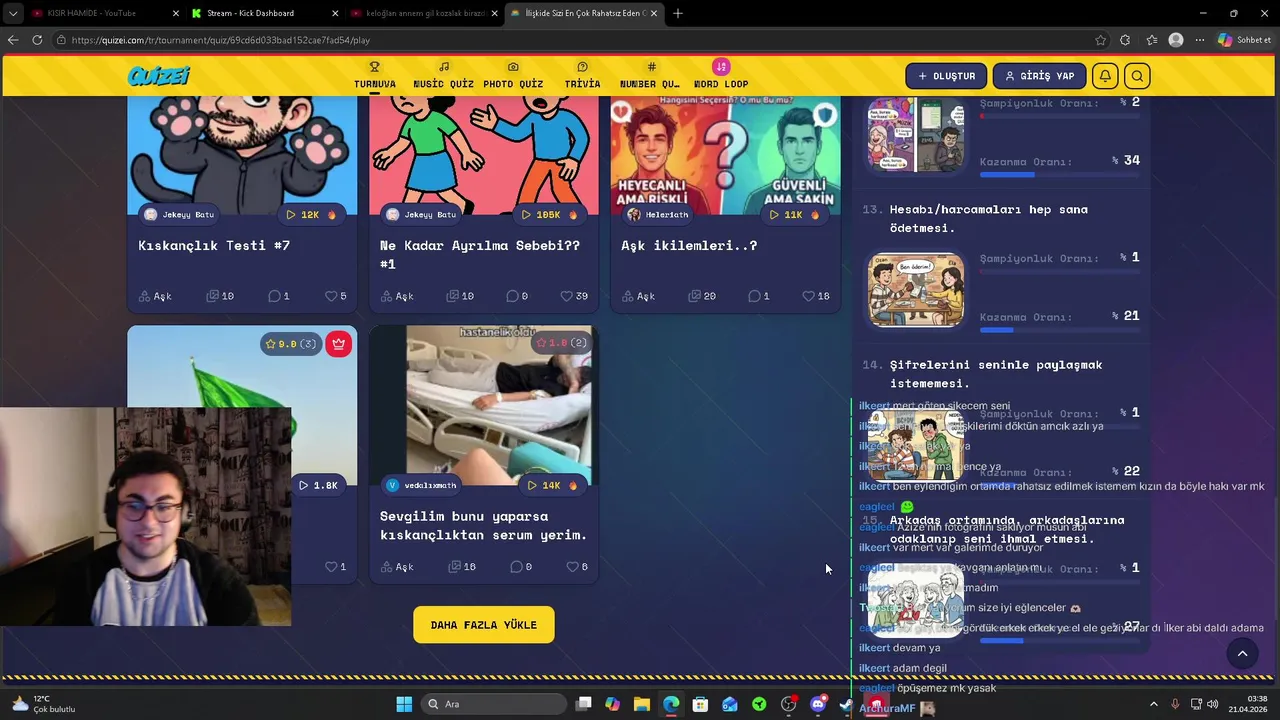Open the weather widget 12°C
The image size is (1280, 720).
coord(42,704)
